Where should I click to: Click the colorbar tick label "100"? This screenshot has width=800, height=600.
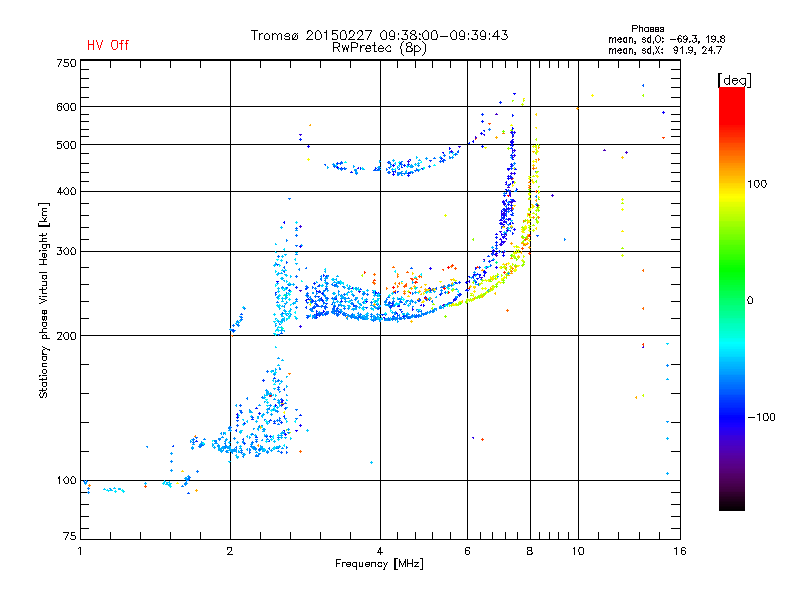pos(757,184)
